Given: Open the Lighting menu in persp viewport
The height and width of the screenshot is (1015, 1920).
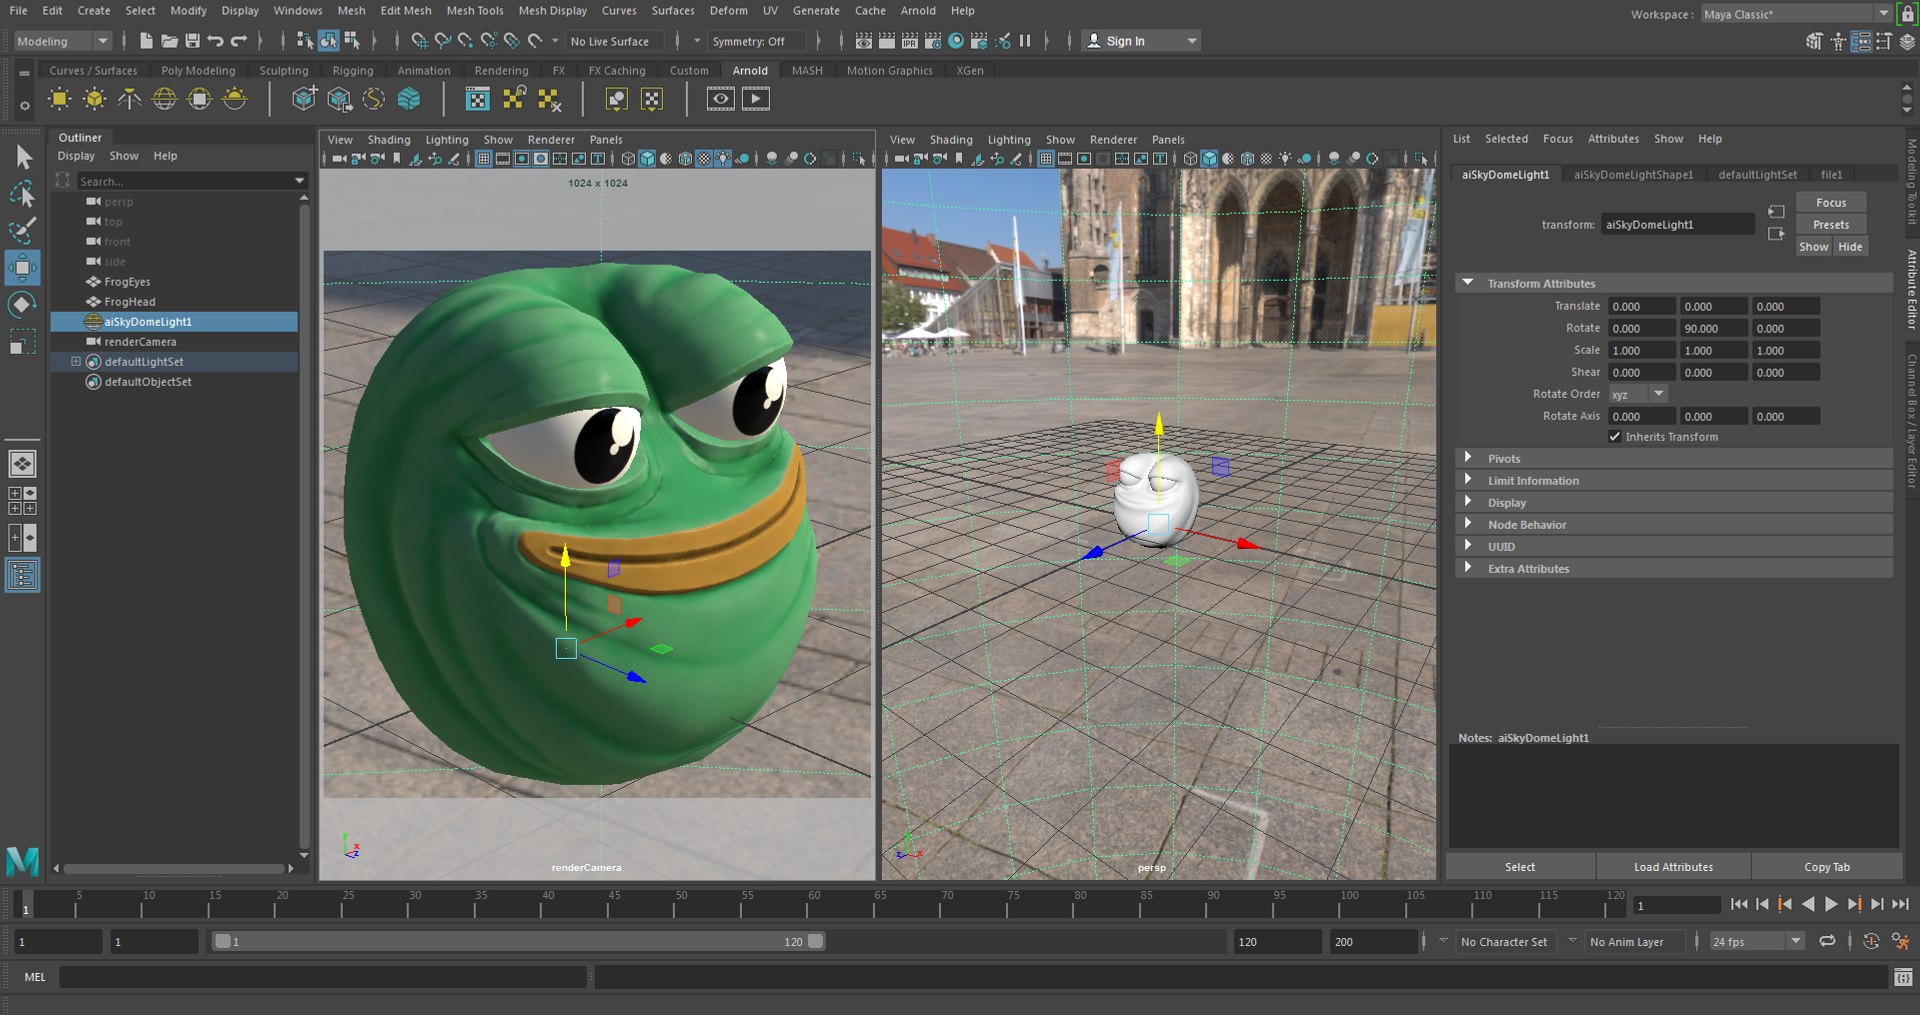Looking at the screenshot, I should 1008,140.
